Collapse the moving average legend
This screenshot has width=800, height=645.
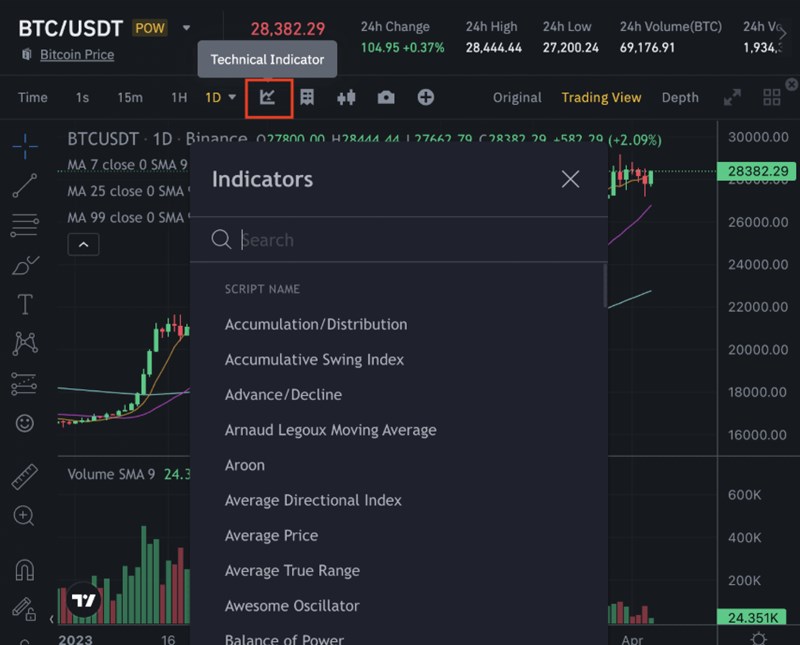coord(83,244)
